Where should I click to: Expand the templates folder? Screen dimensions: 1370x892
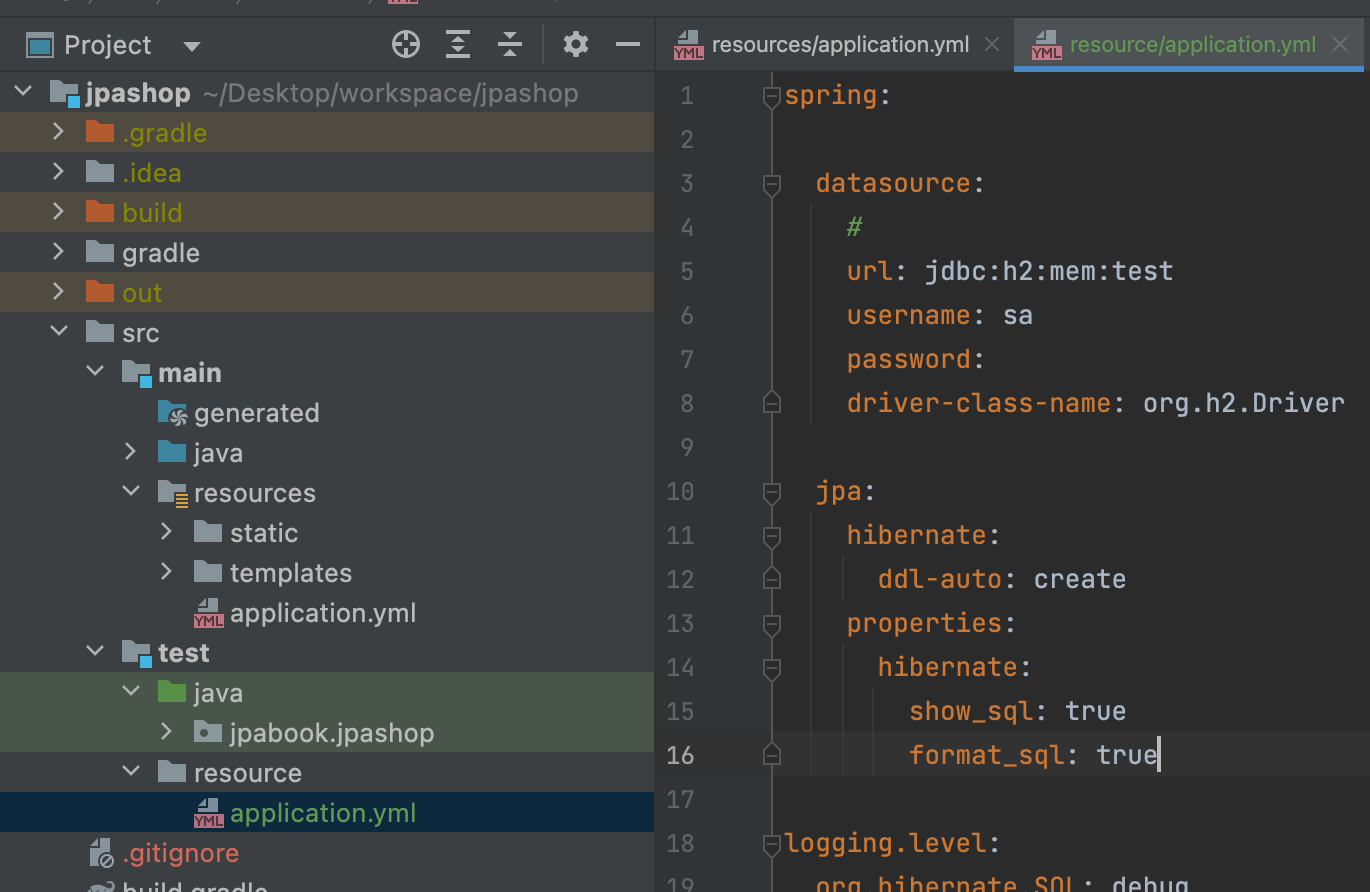coord(166,572)
